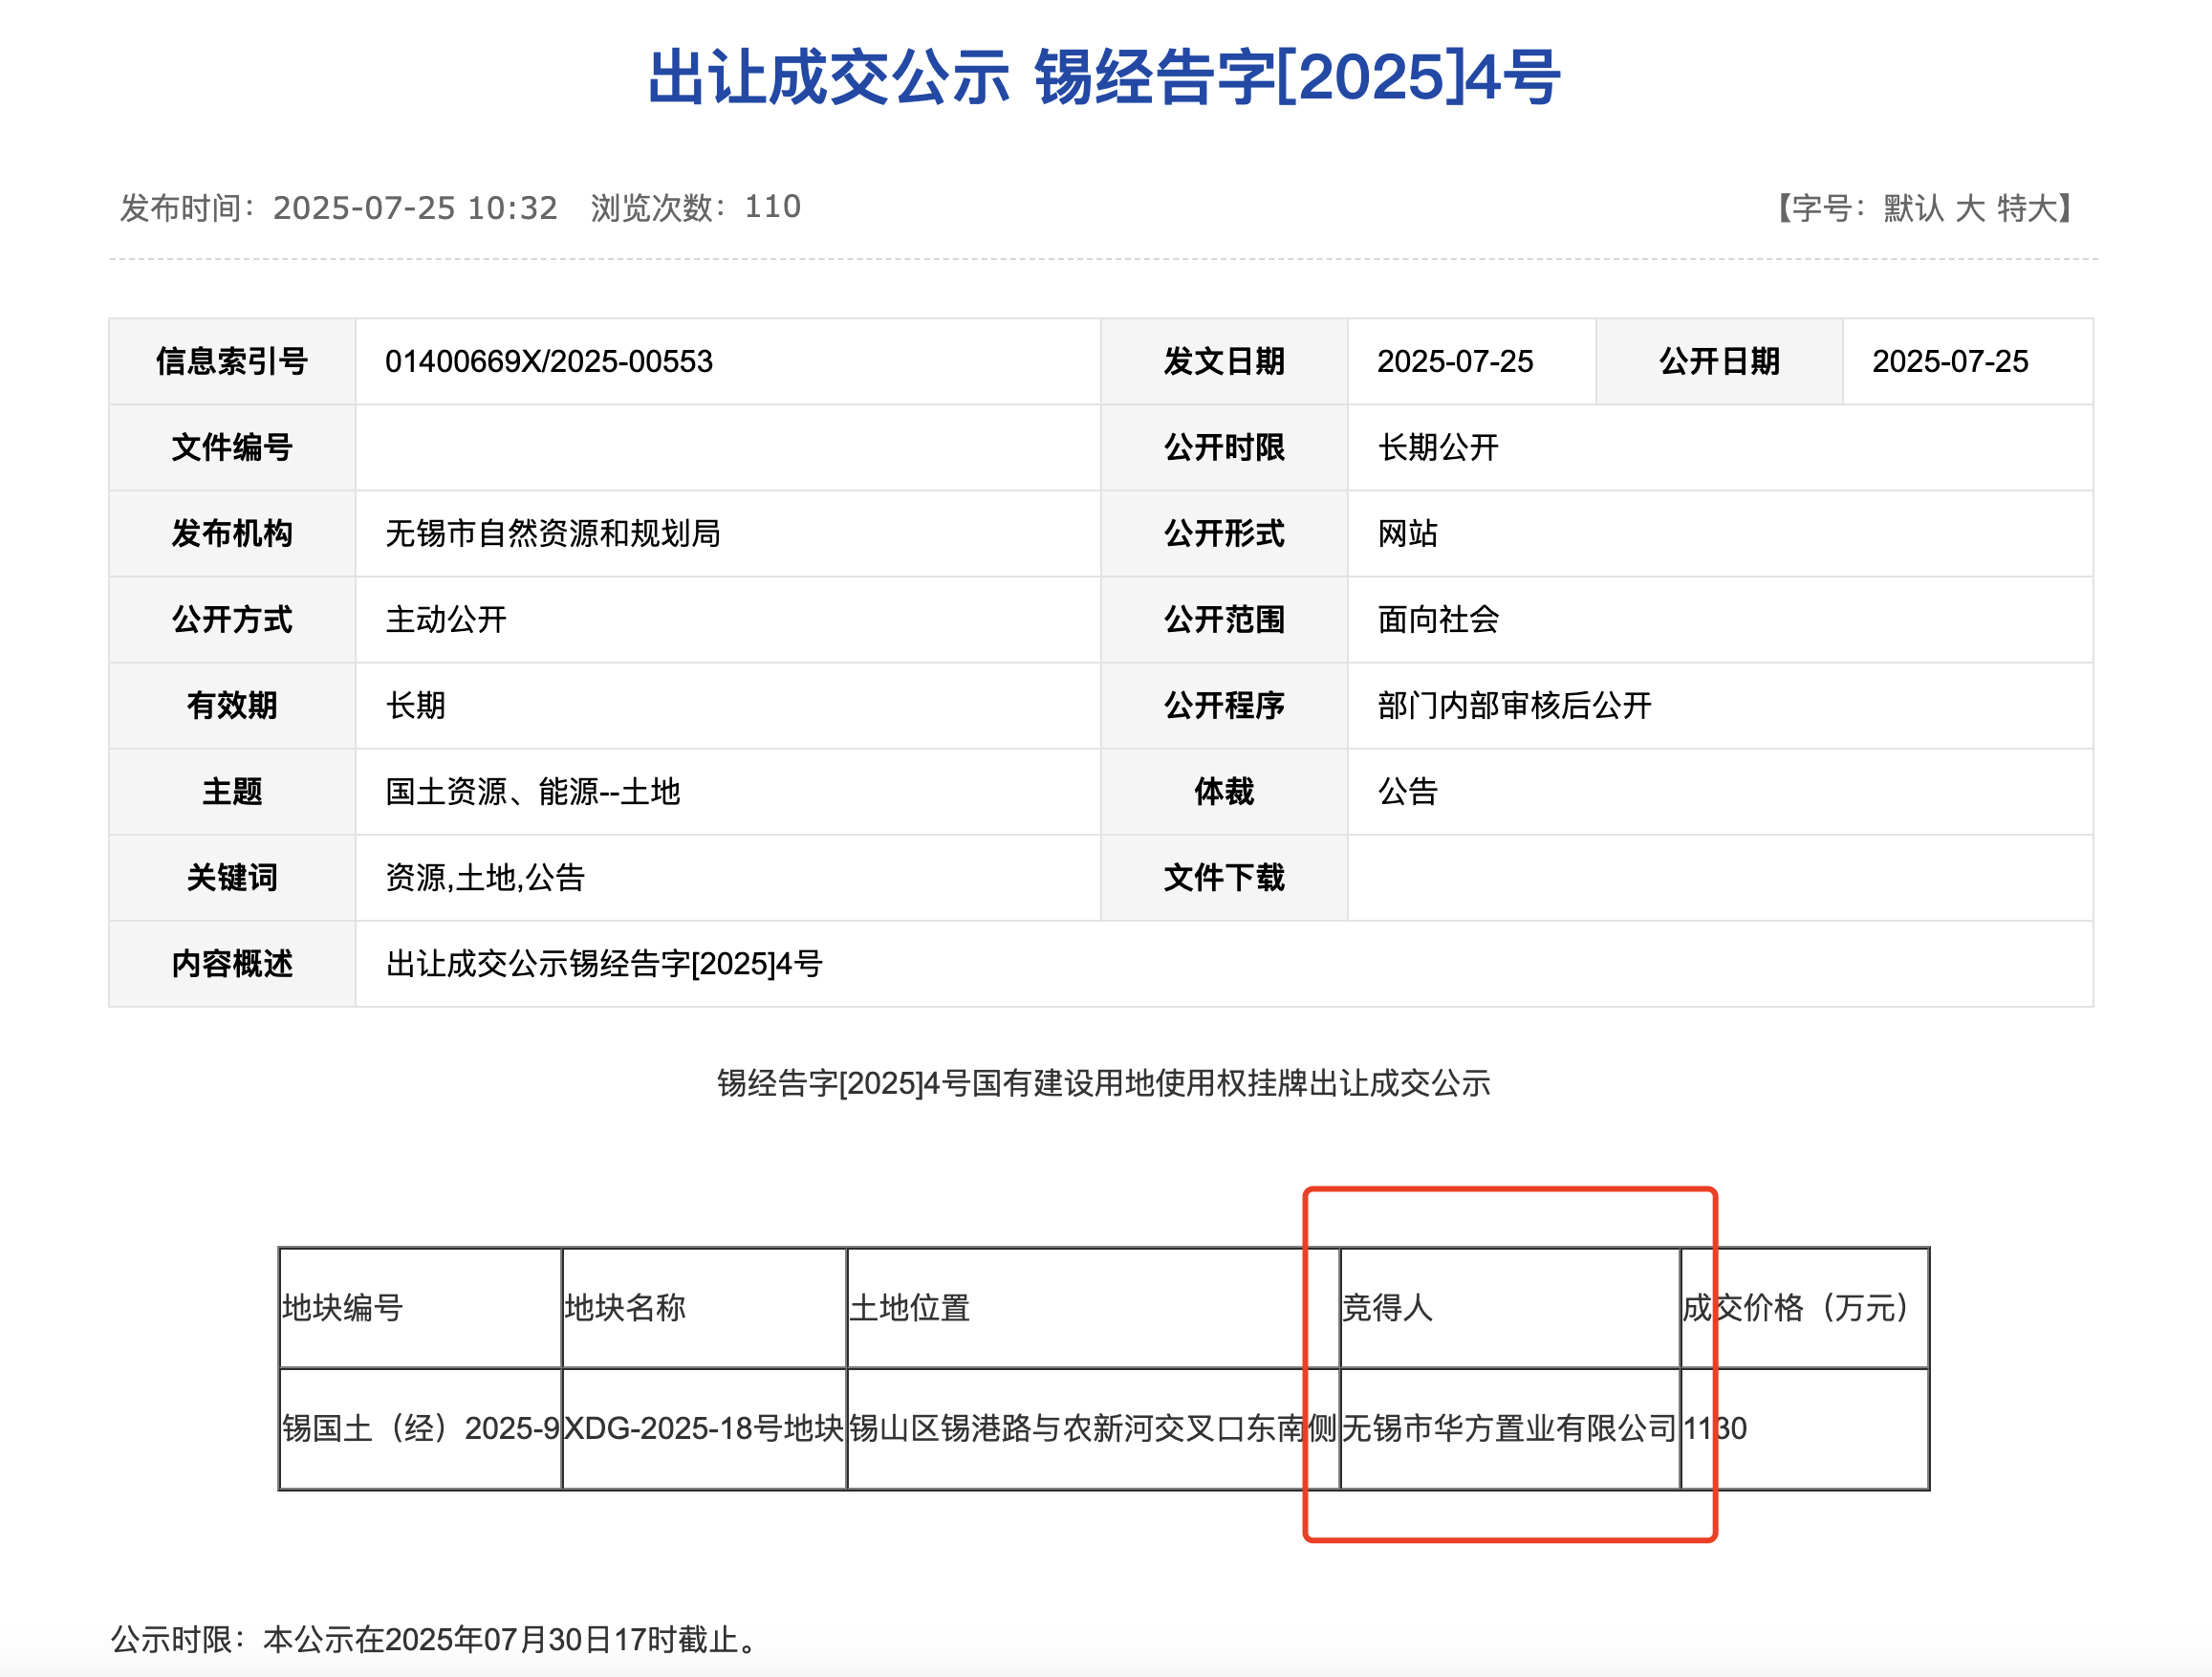Set font size to 默认
The width and height of the screenshot is (2212, 1677).
tap(1913, 208)
